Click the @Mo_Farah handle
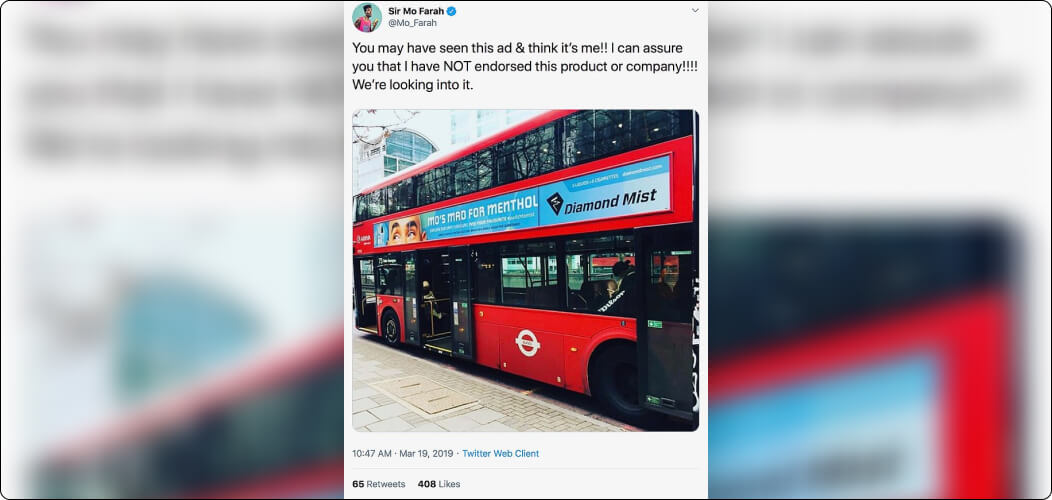This screenshot has height=500, width=1052. coord(413,23)
